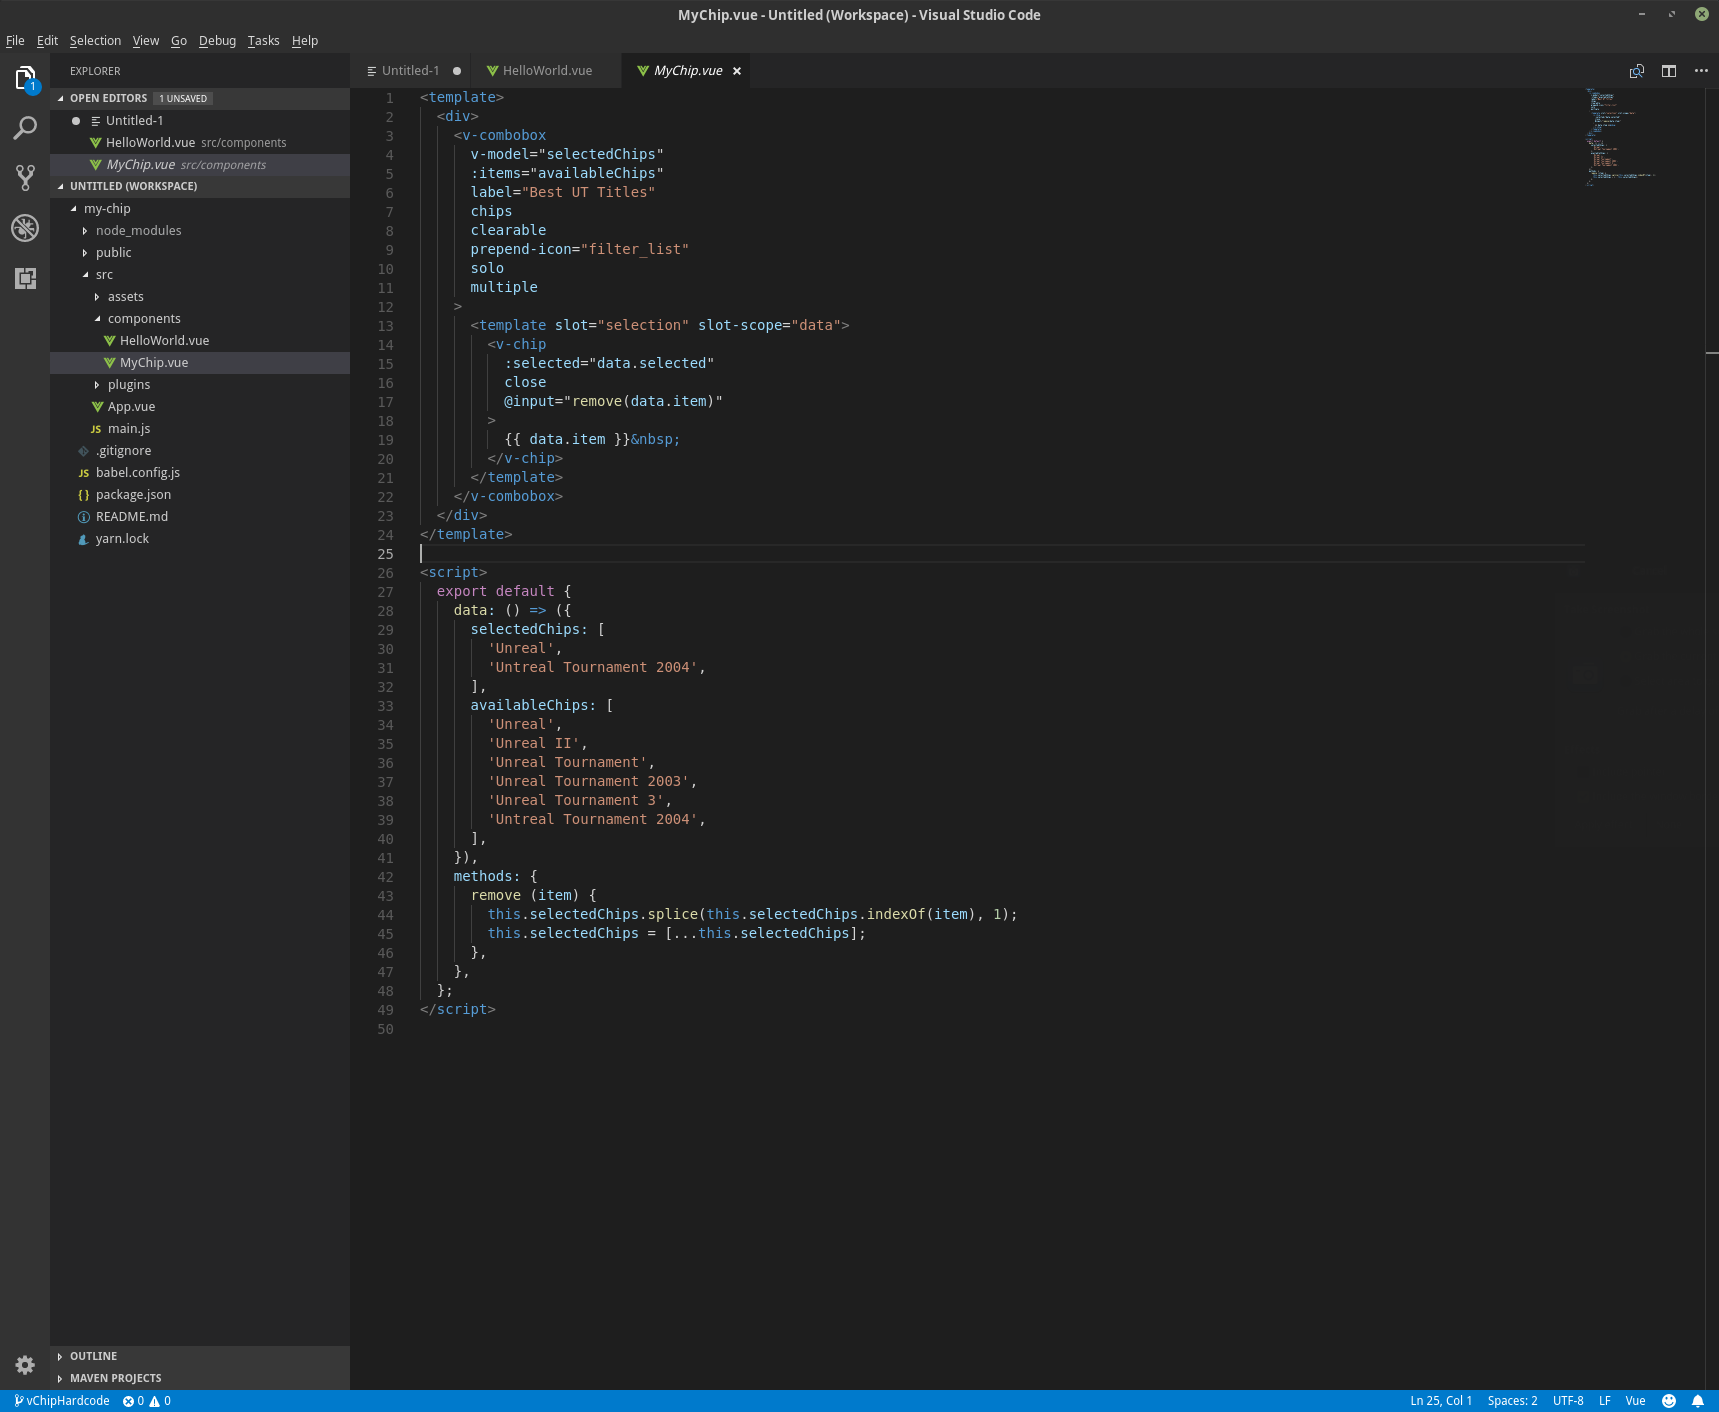Screen dimensions: 1719x1412
Task: Open package.json in the explorer
Action: (133, 495)
